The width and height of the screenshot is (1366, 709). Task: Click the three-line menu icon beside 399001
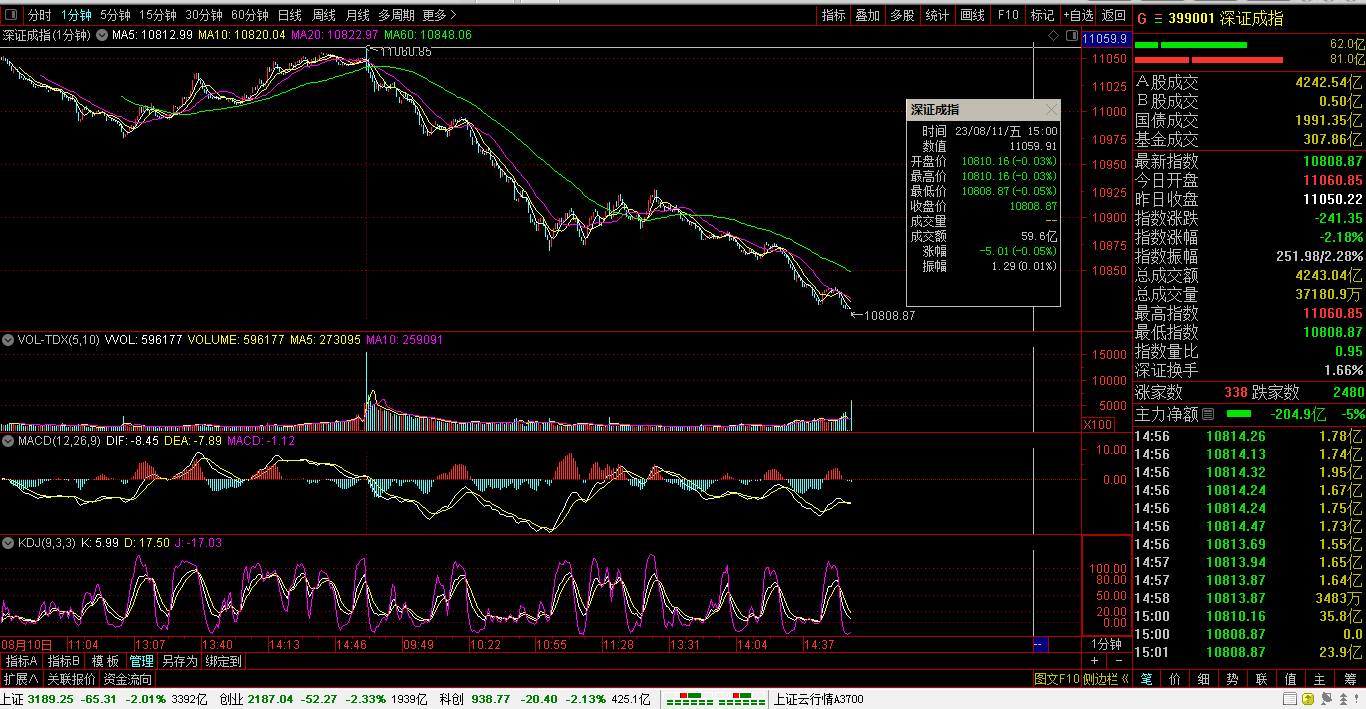click(1158, 18)
